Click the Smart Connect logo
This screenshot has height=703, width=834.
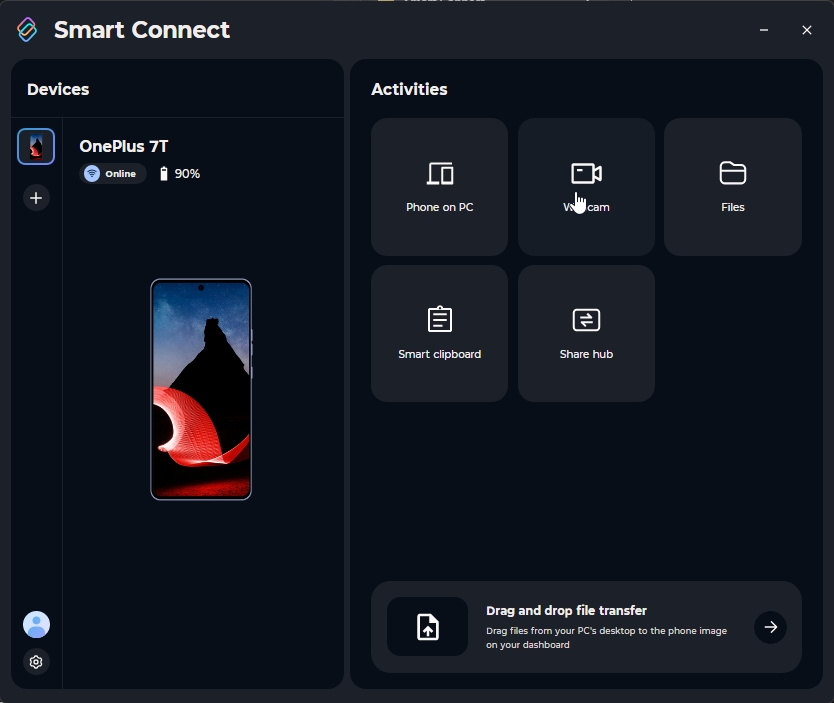pos(26,30)
